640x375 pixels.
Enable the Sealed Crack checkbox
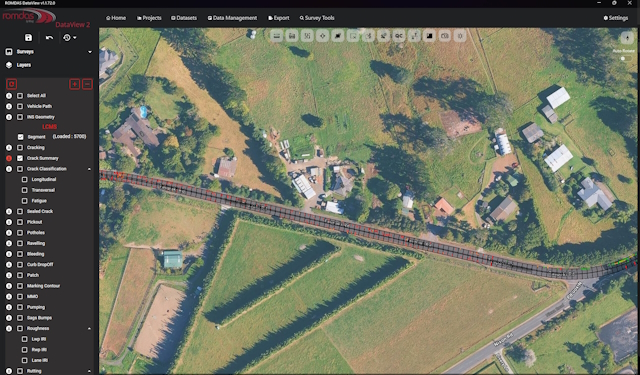tap(20, 211)
